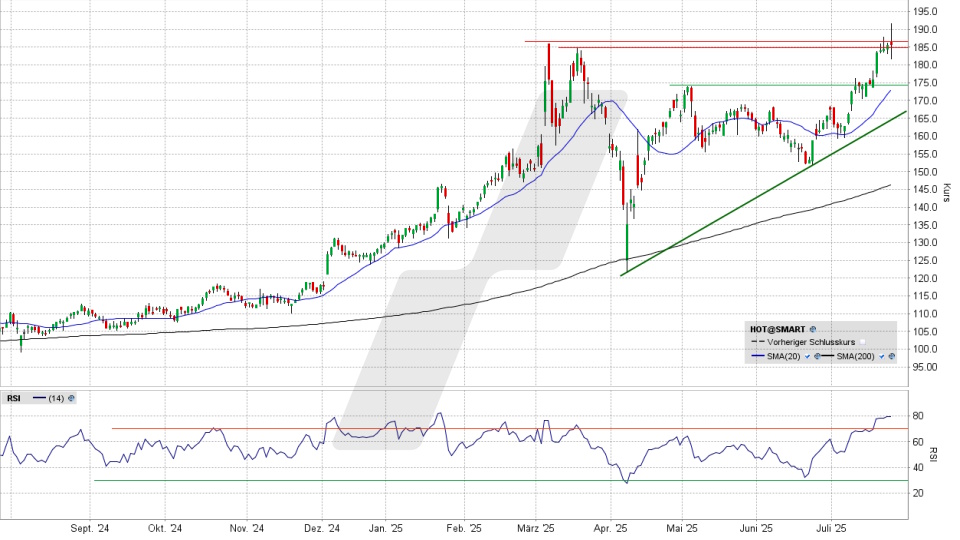Uncheck the SMA(20) checkbox
Viewport: 960px width, 540px height.
pyautogui.click(x=808, y=356)
